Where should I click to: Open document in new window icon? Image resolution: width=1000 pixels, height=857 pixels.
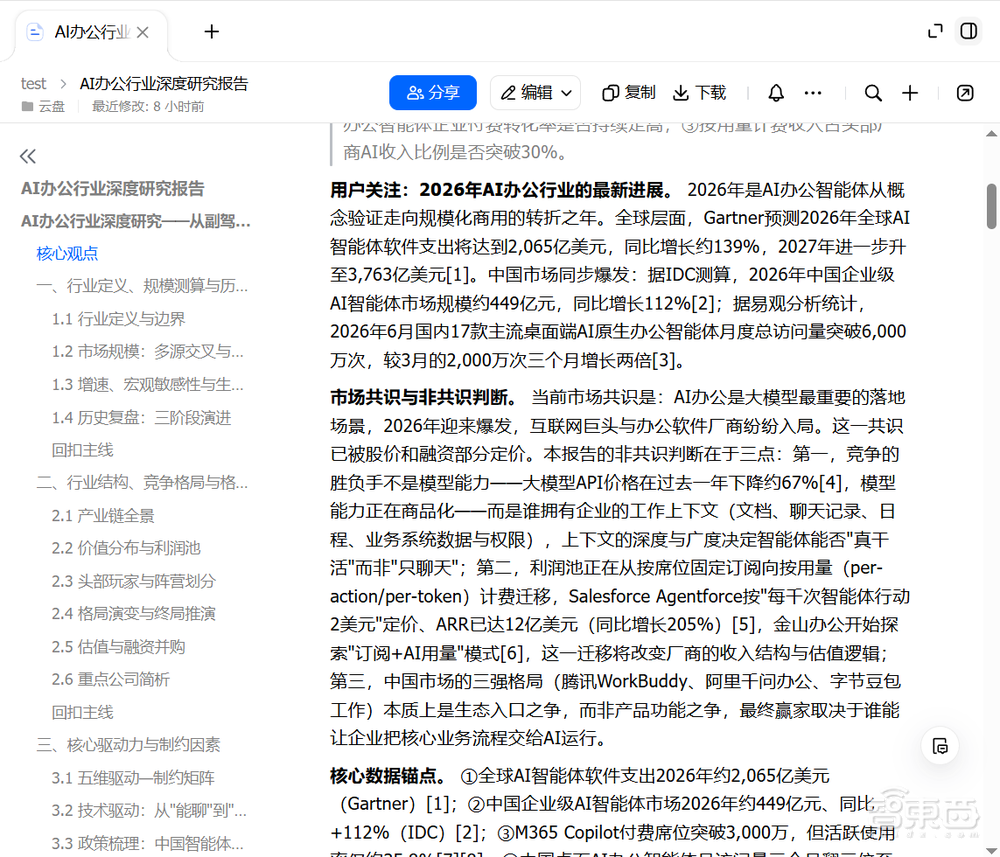pos(965,93)
